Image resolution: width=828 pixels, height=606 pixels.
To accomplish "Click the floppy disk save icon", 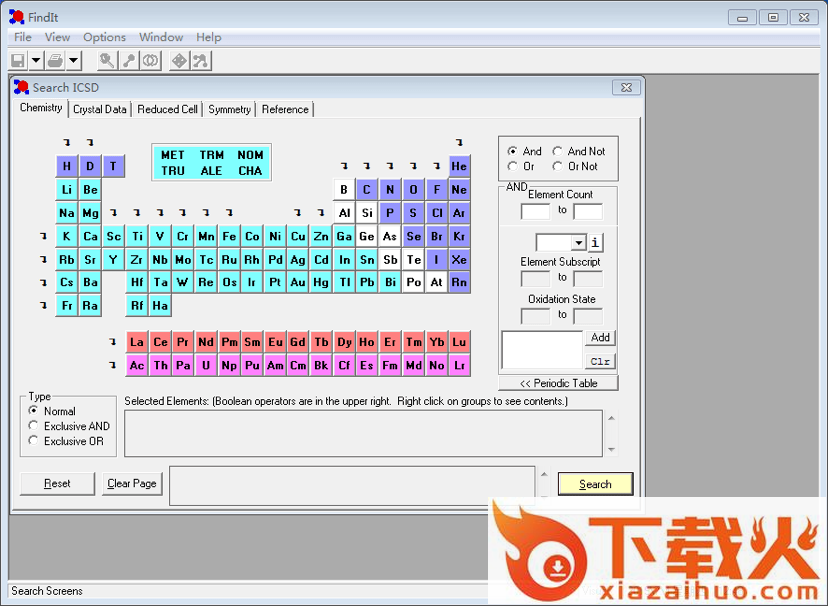I will pyautogui.click(x=18, y=61).
